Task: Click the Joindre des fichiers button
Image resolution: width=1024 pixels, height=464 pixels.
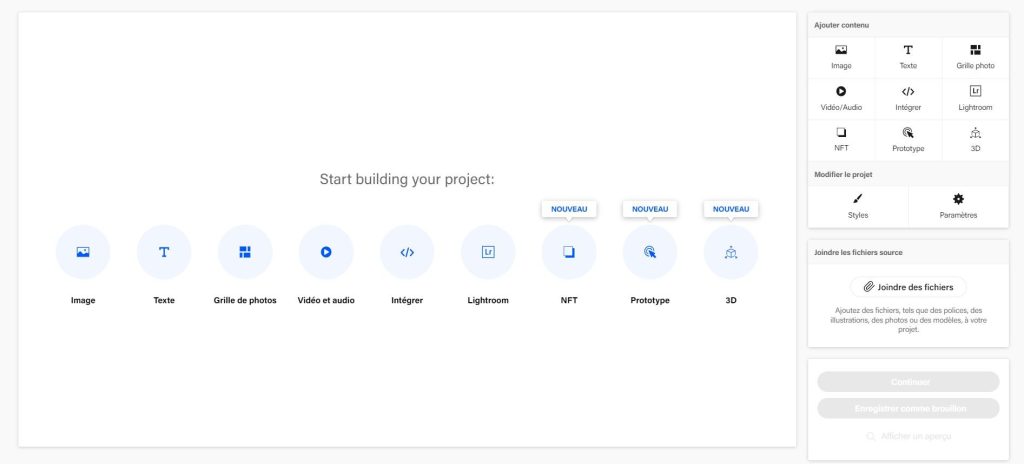Action: tap(908, 287)
